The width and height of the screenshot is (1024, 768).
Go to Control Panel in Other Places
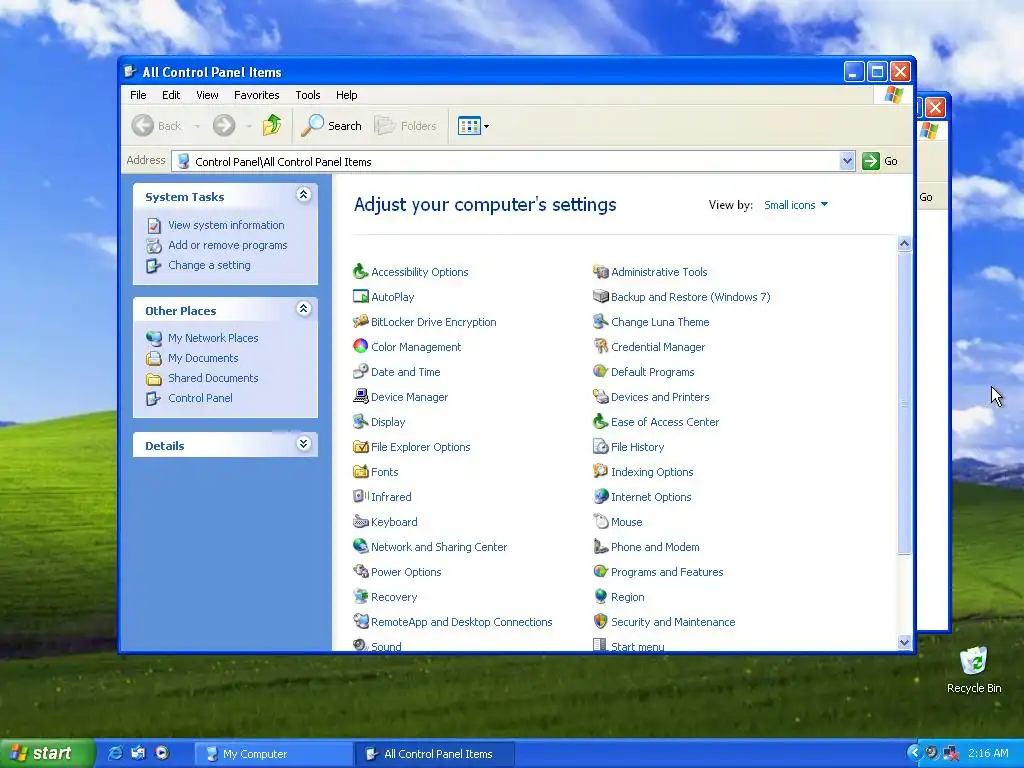tap(200, 398)
